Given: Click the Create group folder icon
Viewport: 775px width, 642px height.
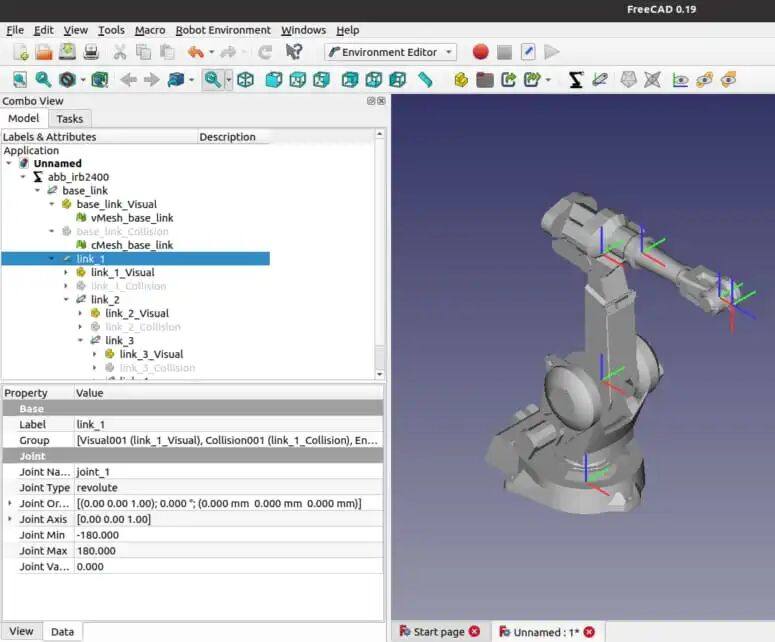Looking at the screenshot, I should 485,79.
